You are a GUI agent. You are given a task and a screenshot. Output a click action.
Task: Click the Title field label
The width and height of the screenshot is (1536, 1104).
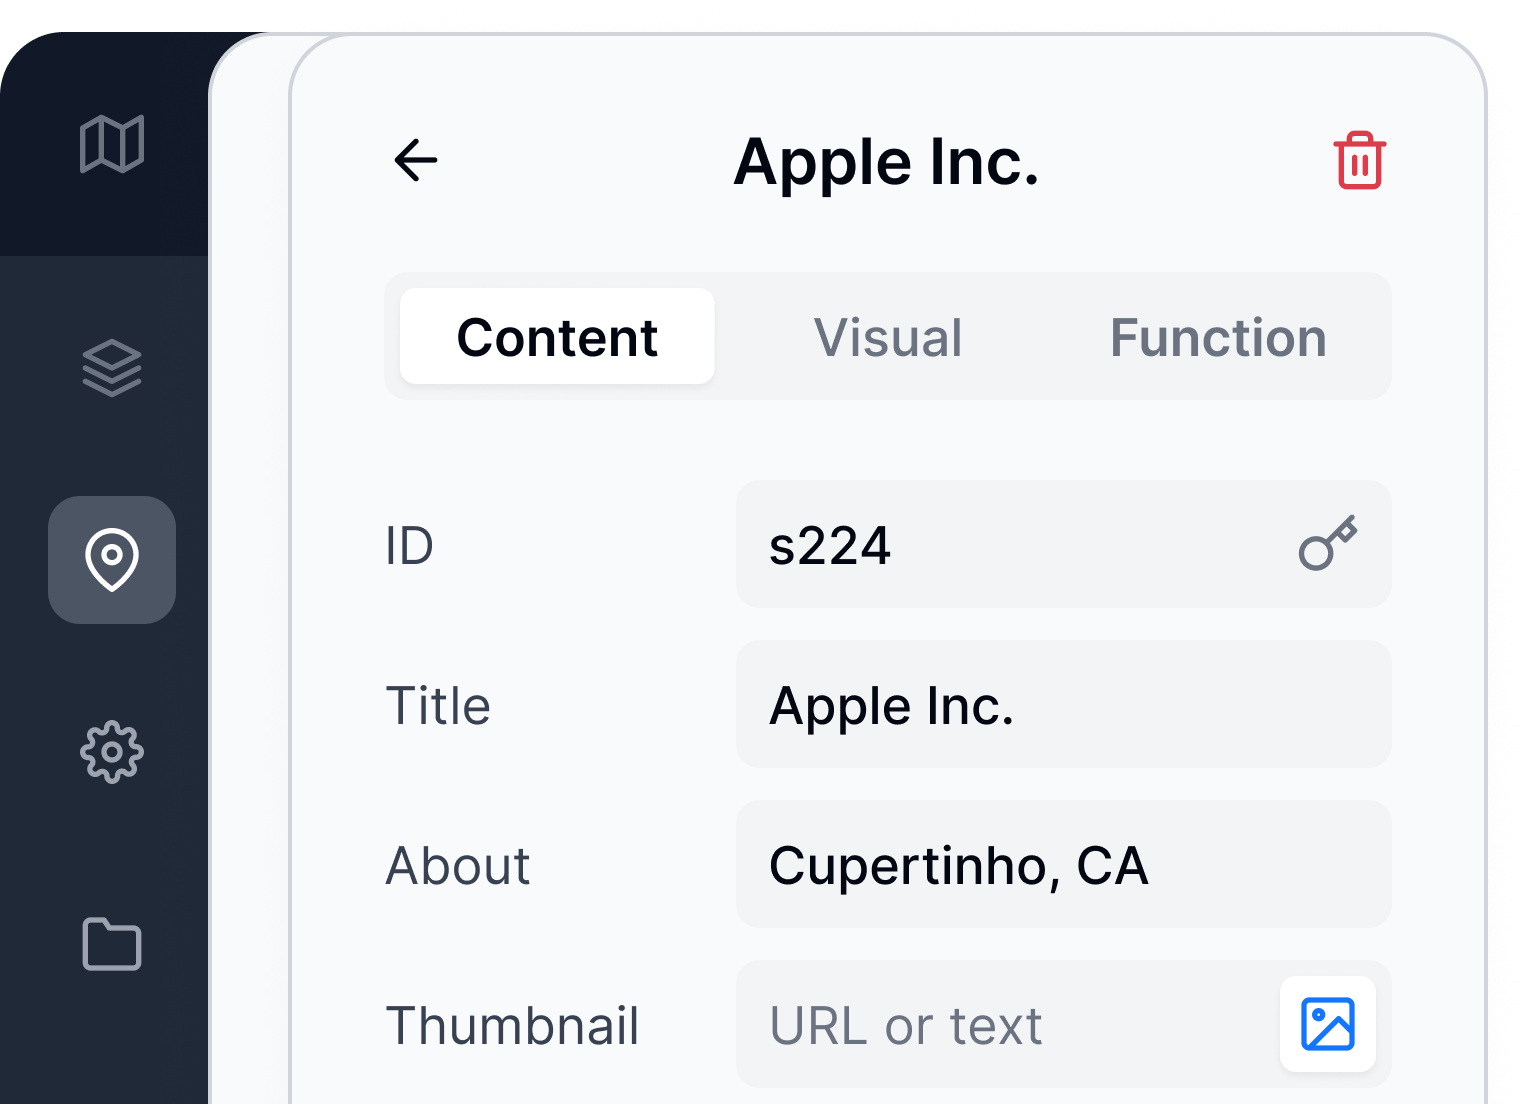click(438, 705)
